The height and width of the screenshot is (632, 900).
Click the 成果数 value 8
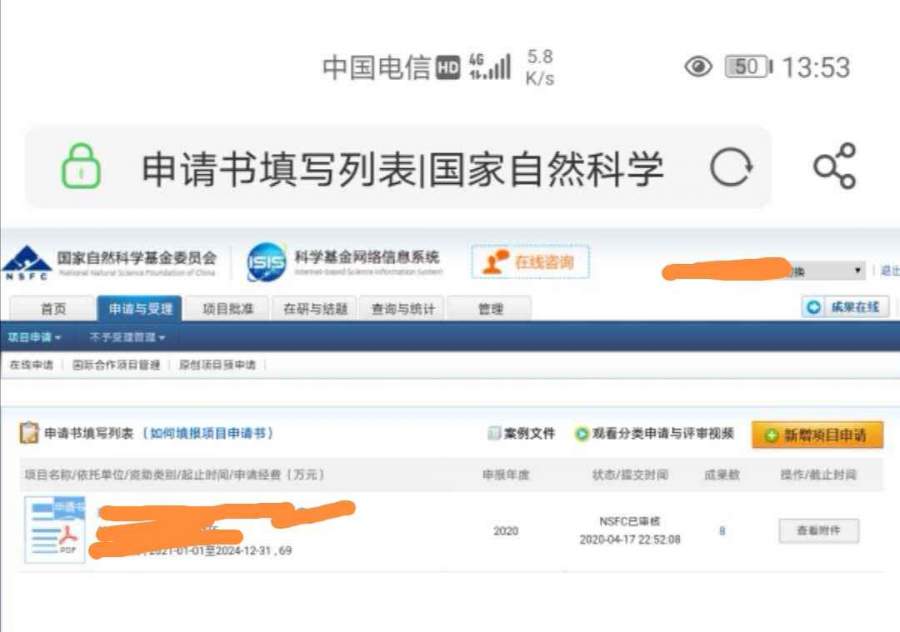722,531
